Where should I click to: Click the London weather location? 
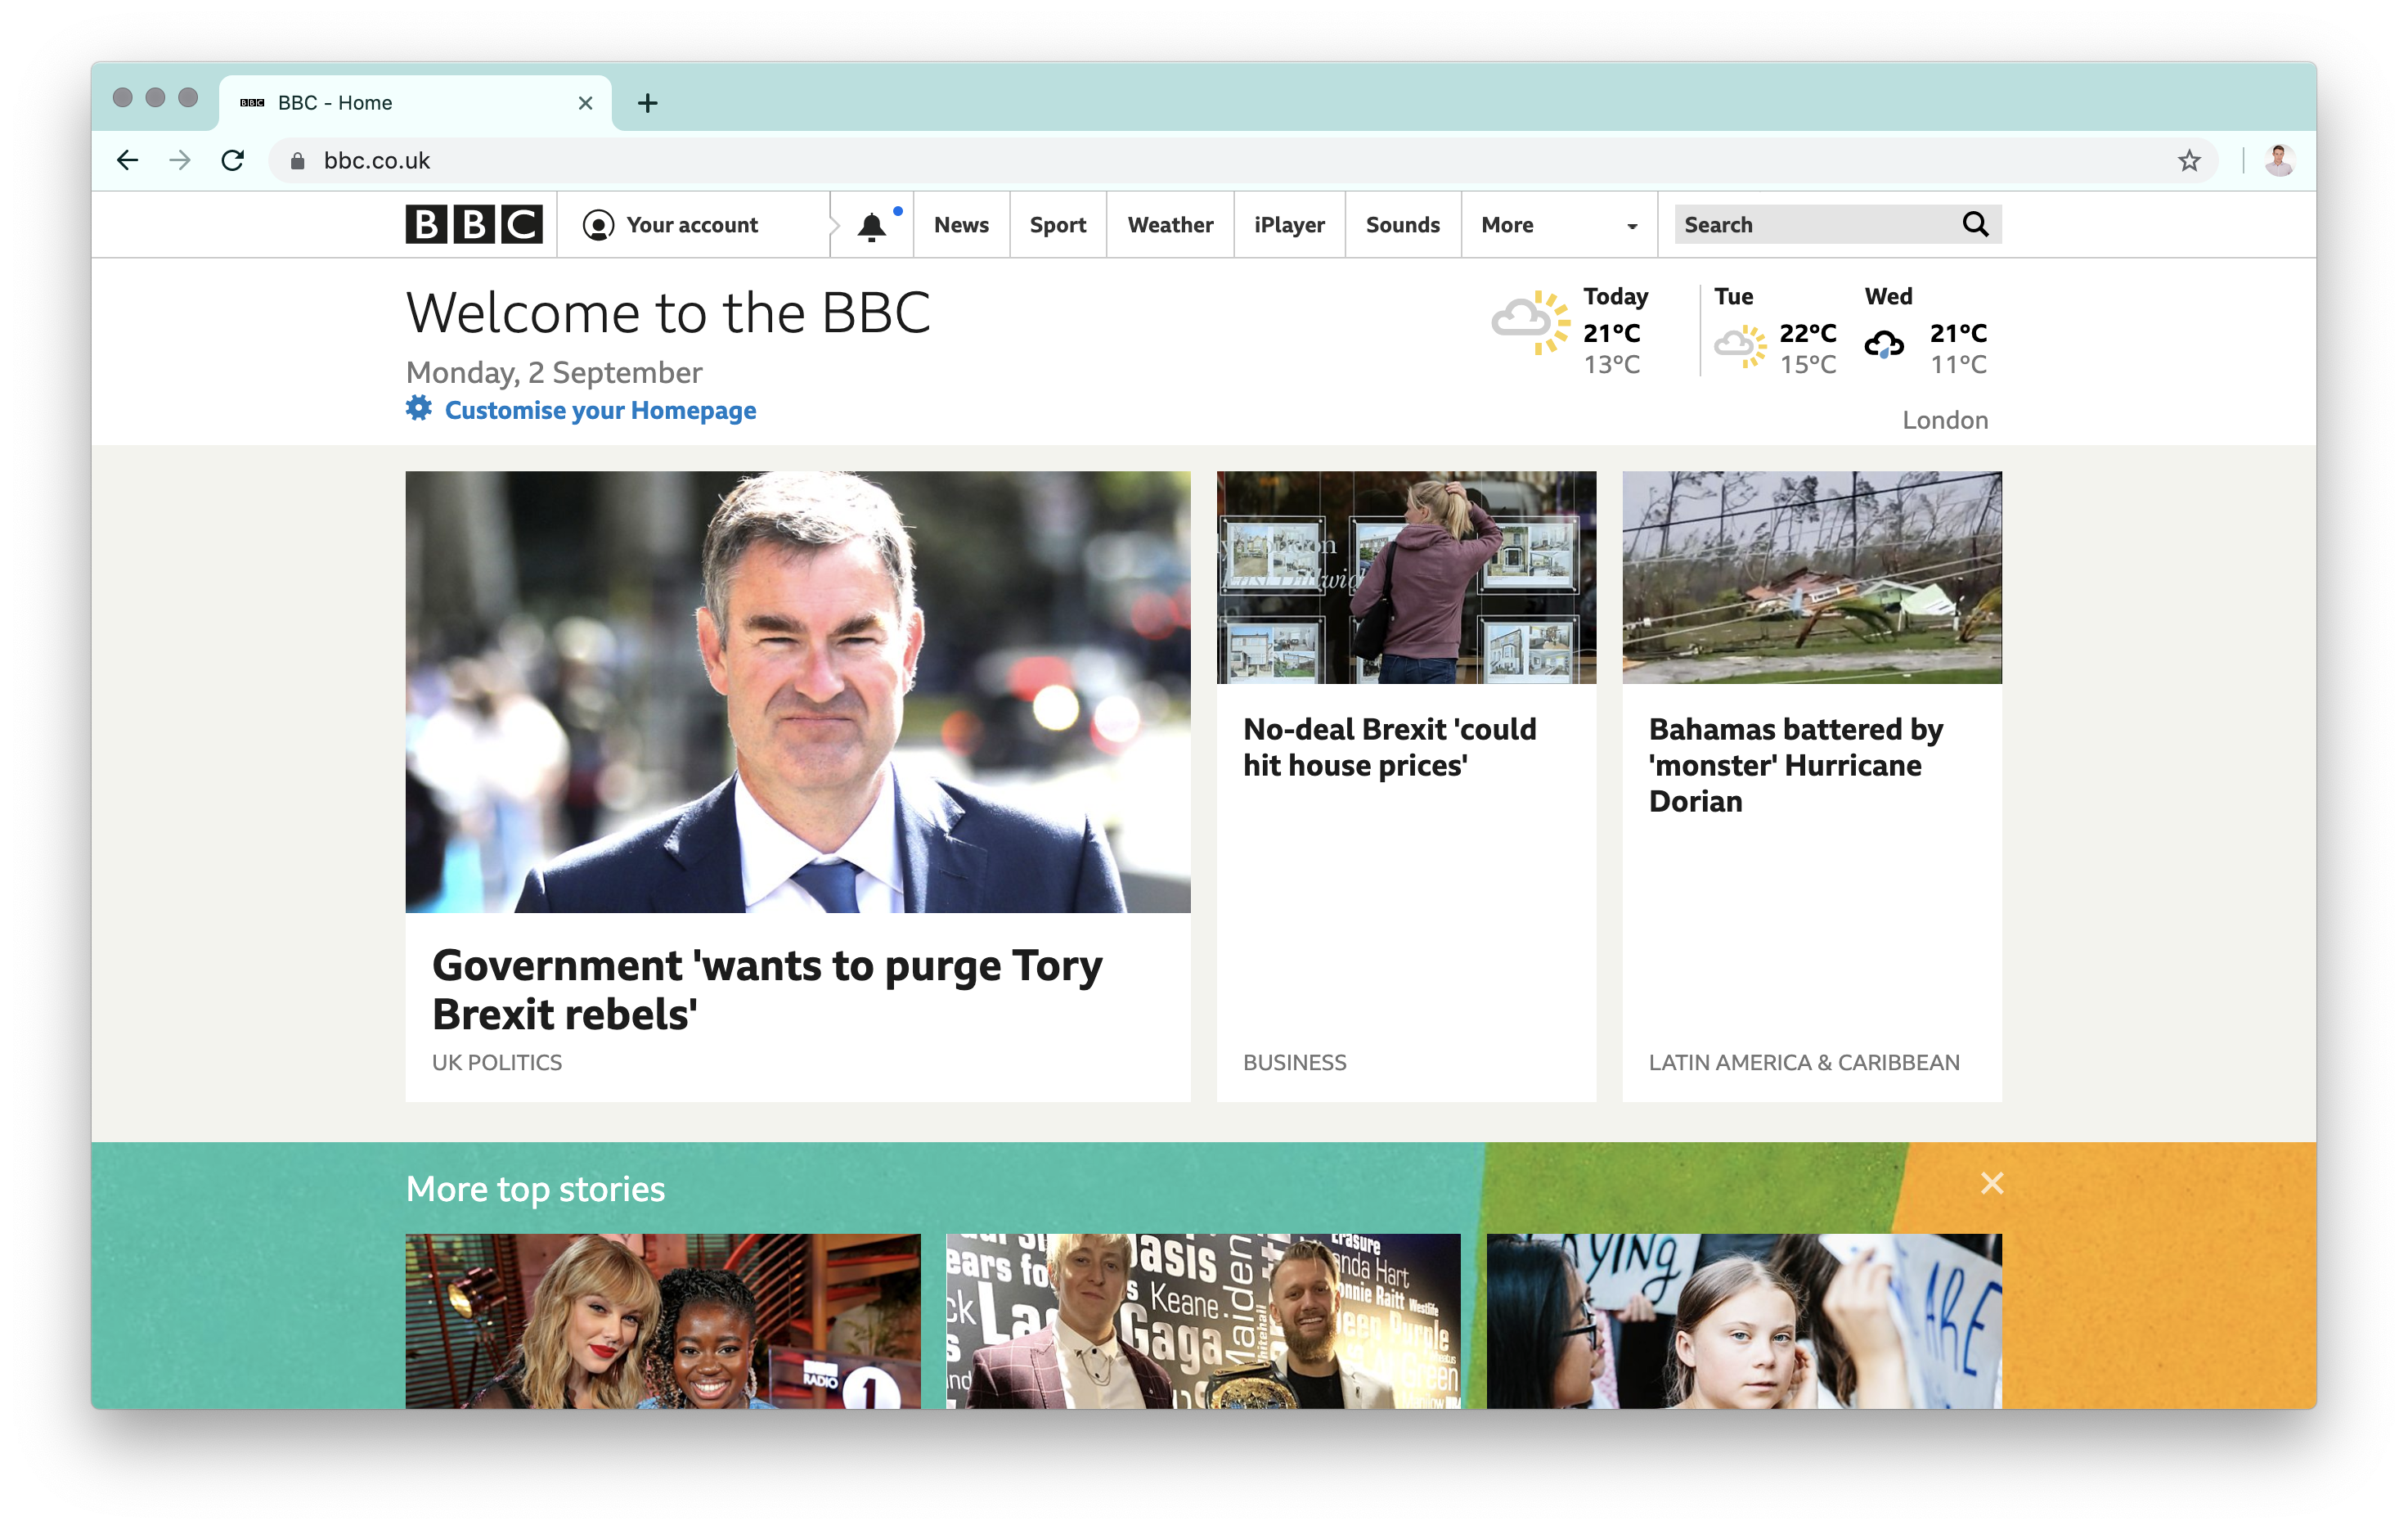click(1944, 420)
